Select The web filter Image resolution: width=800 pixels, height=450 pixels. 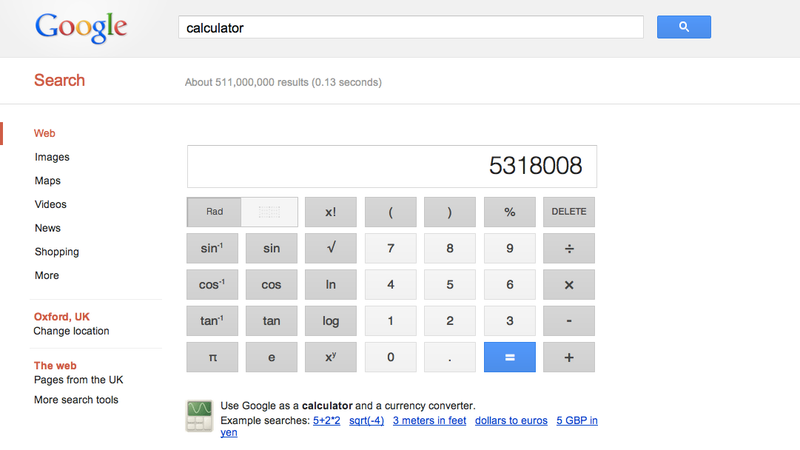coord(55,365)
